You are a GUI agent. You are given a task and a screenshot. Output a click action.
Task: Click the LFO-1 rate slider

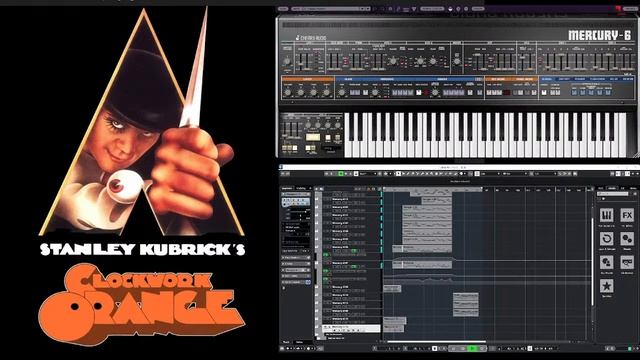[x=302, y=62]
